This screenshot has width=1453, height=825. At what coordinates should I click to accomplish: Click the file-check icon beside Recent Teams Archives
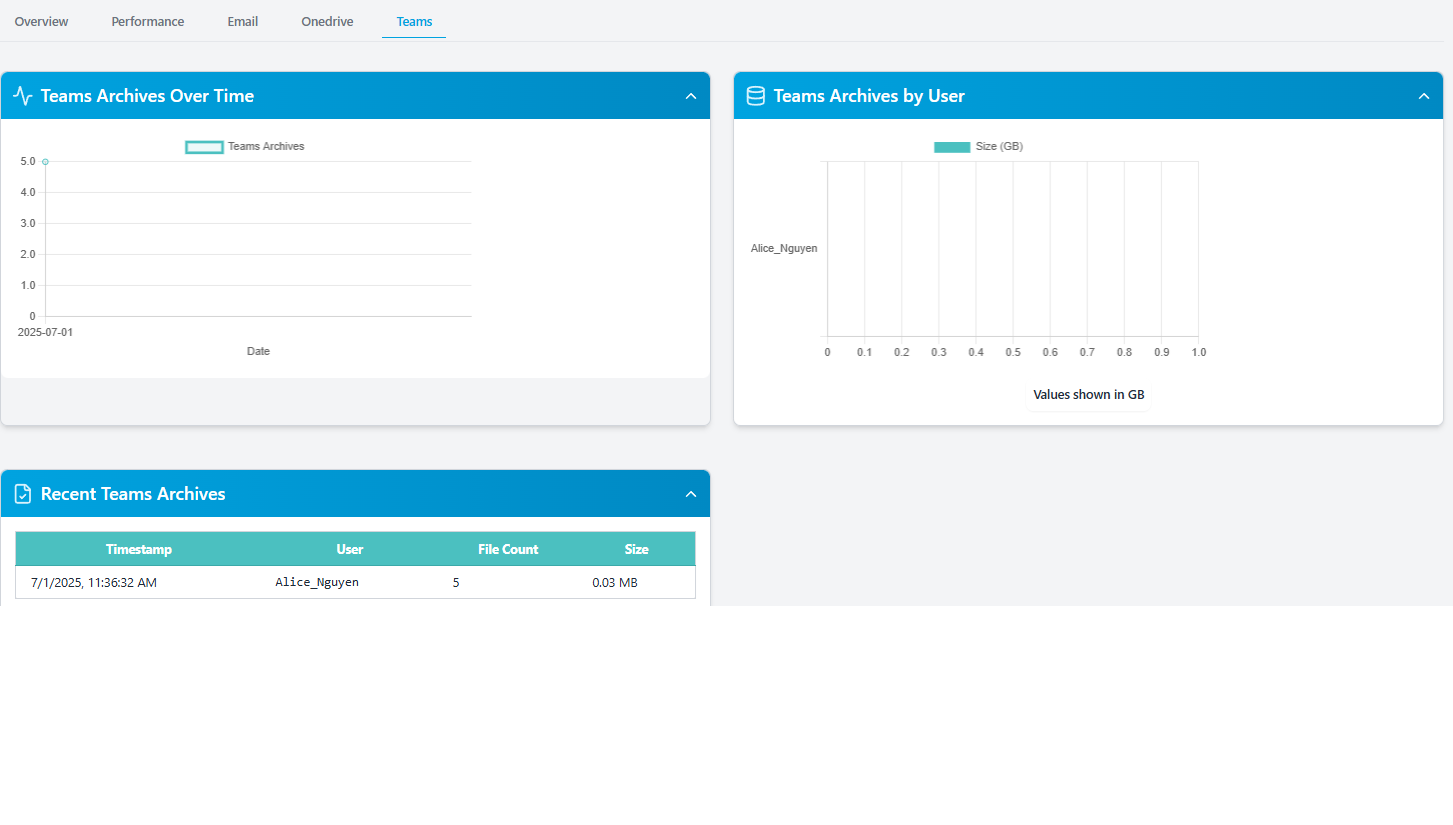coord(23,494)
